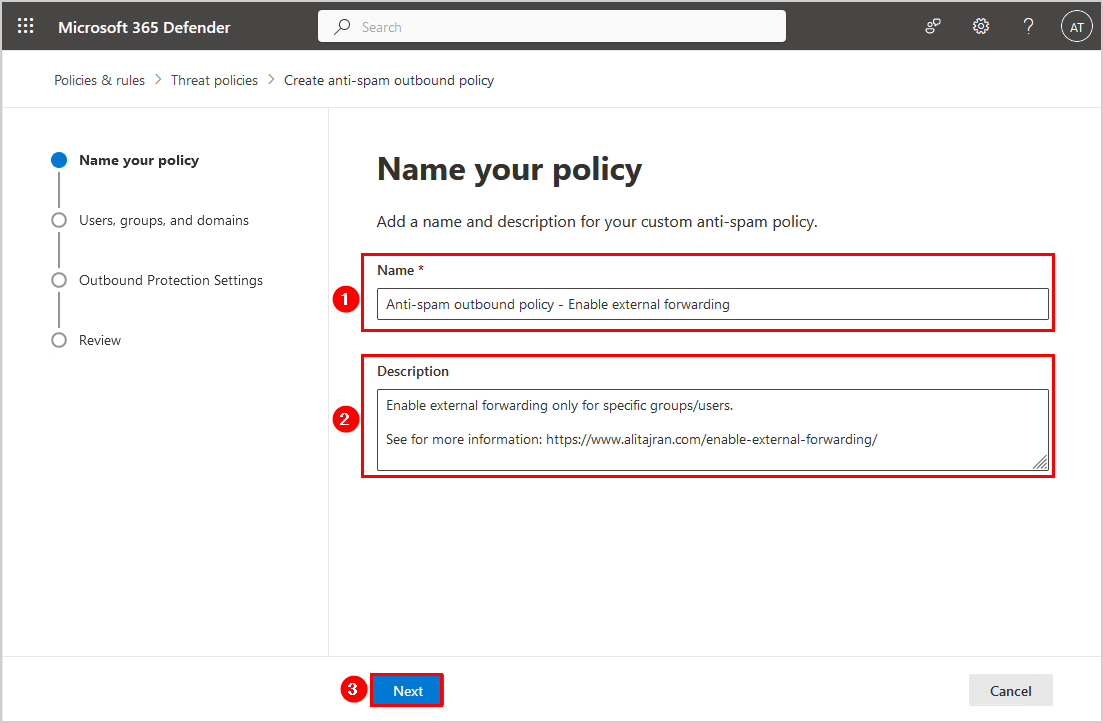Open the Settings gear icon
Screen dimensions: 1103x723
(x=981, y=27)
